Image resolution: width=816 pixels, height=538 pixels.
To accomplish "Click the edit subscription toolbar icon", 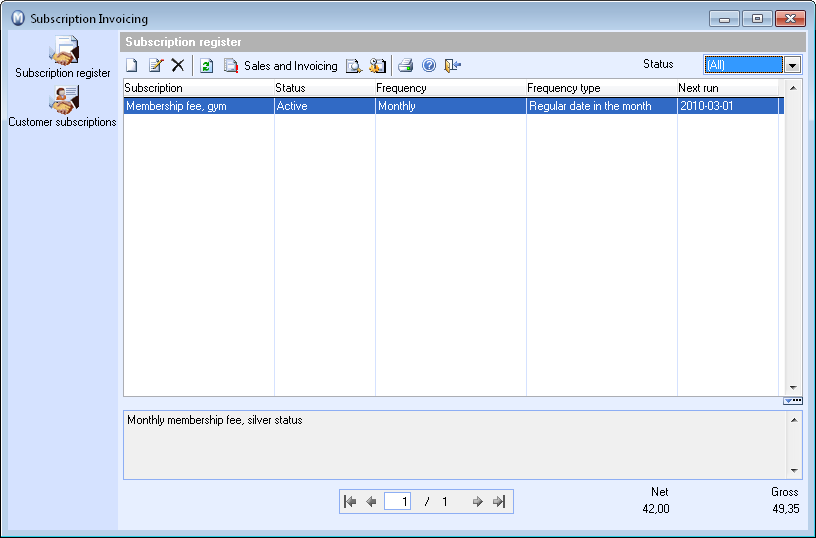I will [x=155, y=66].
